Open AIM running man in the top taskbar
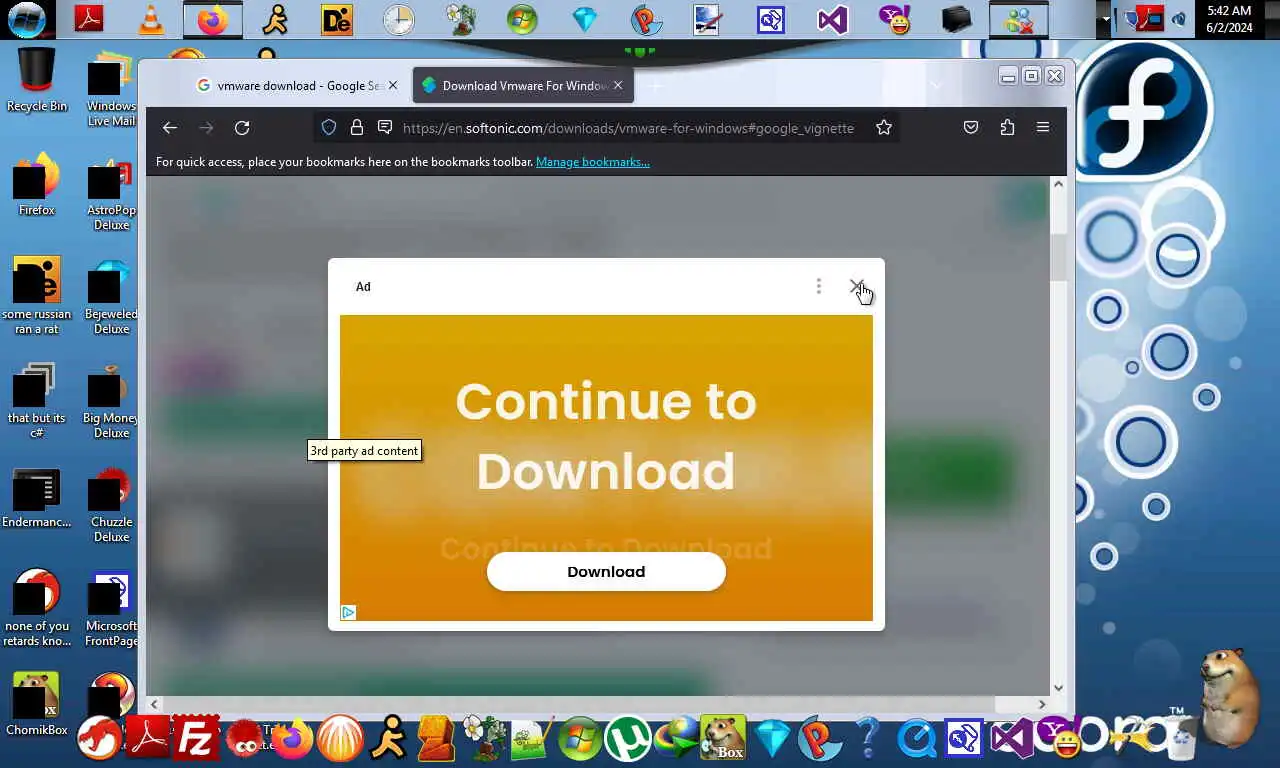This screenshot has width=1280, height=768. (274, 19)
